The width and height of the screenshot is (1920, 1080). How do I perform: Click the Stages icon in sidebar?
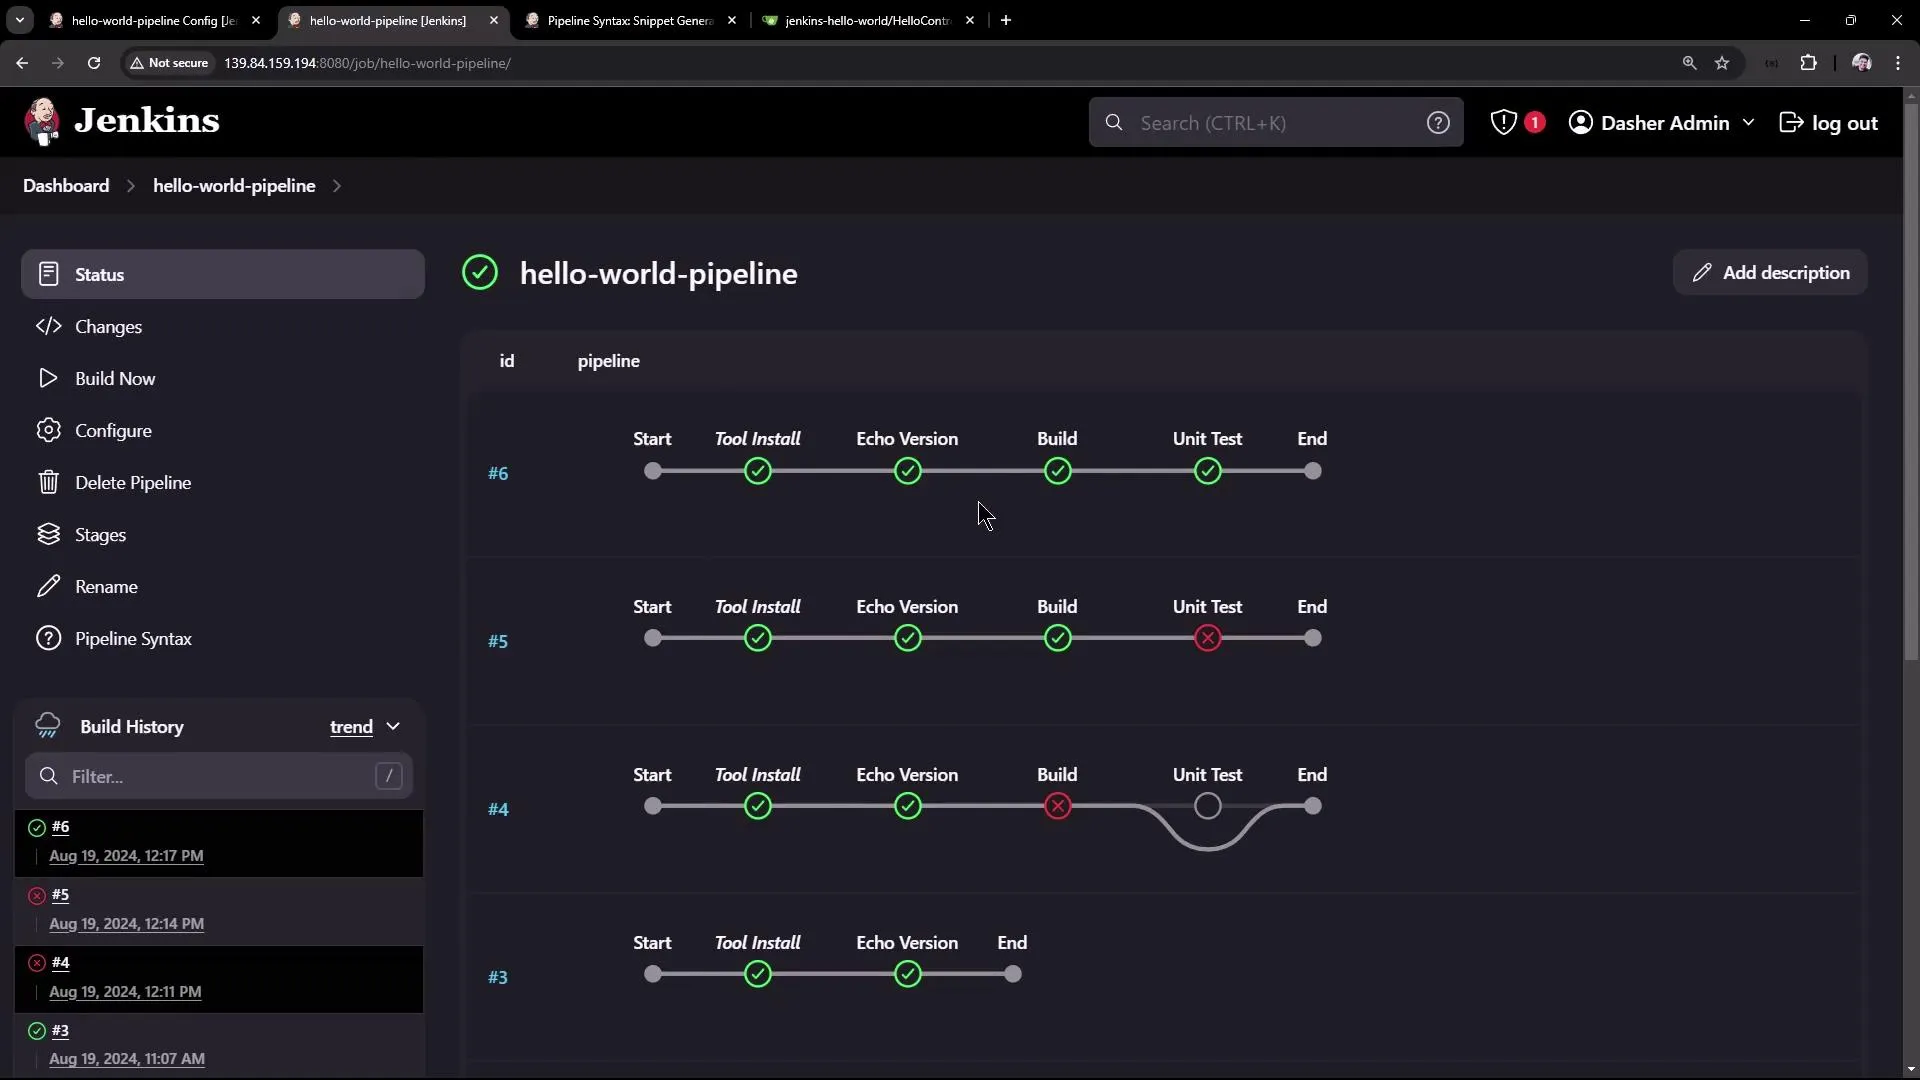[48, 534]
